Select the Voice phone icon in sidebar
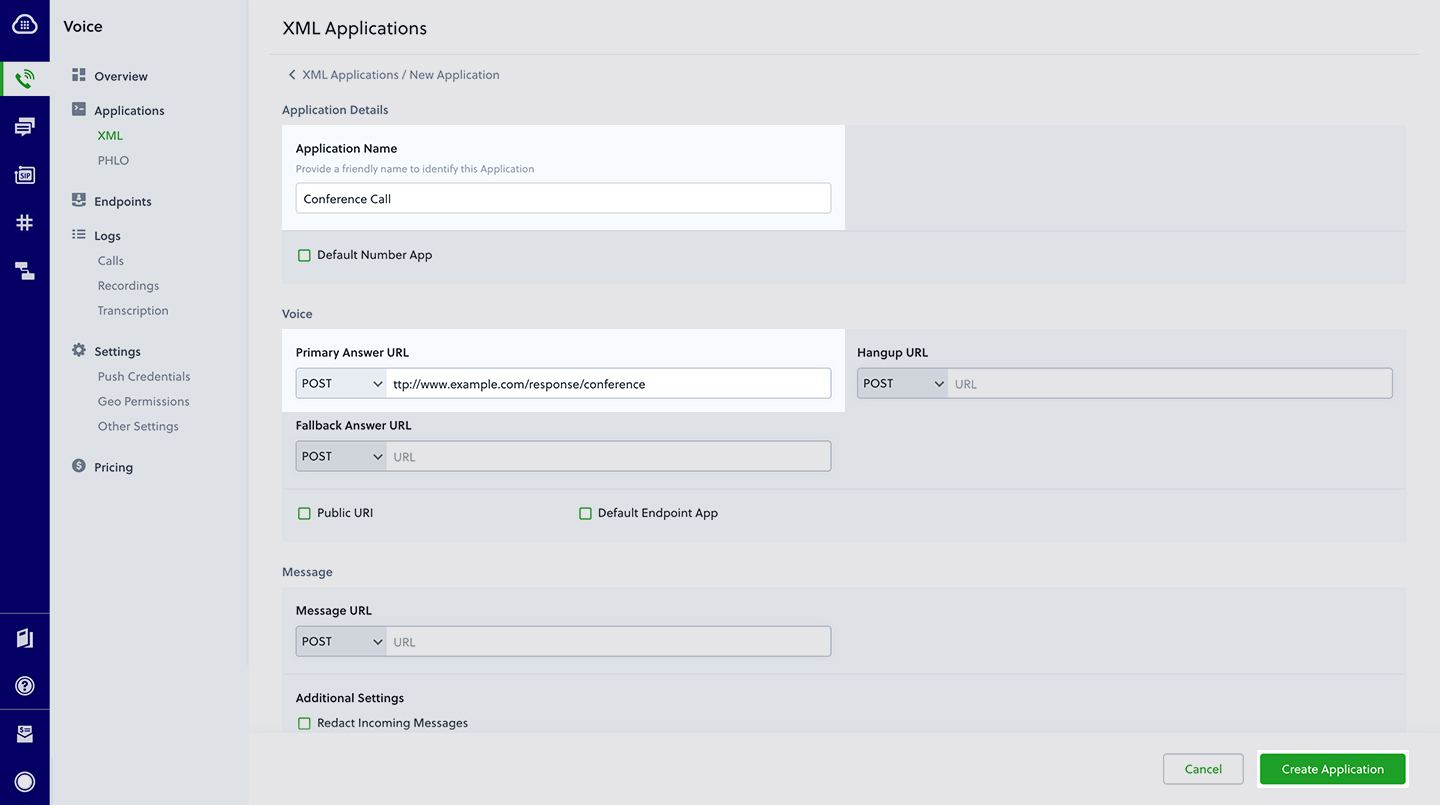Viewport: 1440px width, 805px height. [x=25, y=76]
